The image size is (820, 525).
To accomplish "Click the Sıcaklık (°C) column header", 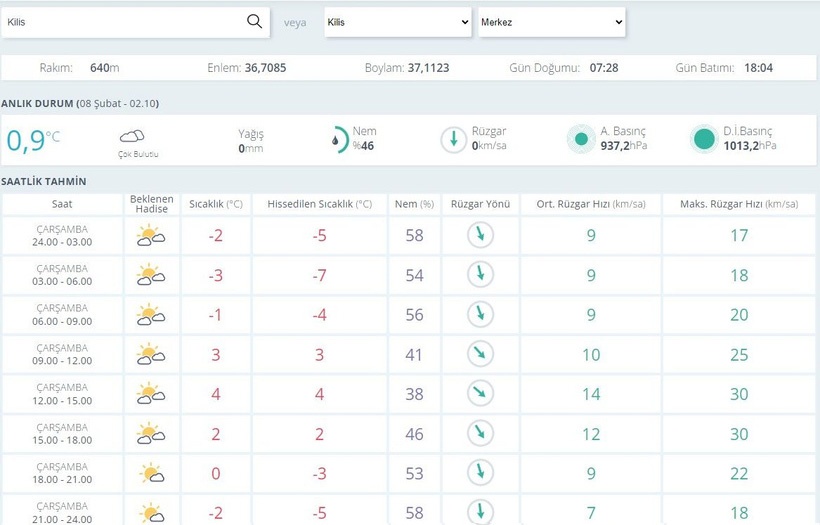I will pos(216,204).
